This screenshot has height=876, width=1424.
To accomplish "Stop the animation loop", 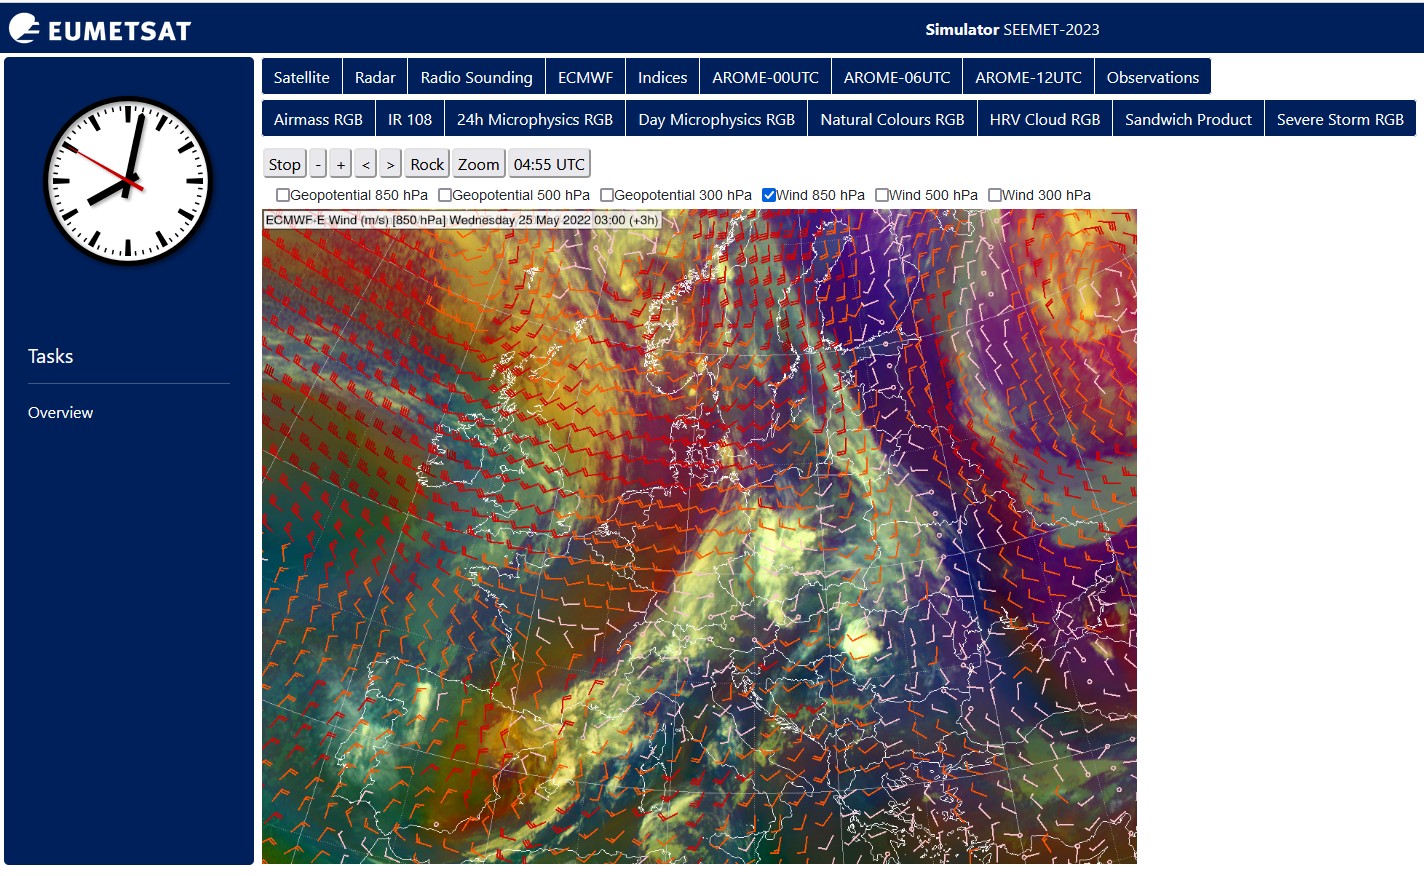I will pos(285,164).
